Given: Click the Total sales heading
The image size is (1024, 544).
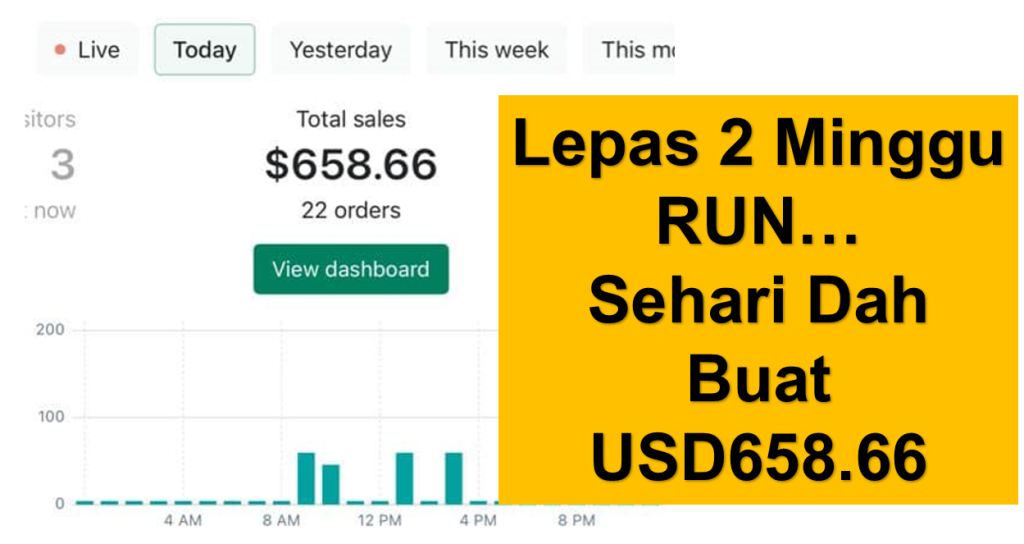Looking at the screenshot, I should pyautogui.click(x=350, y=119).
